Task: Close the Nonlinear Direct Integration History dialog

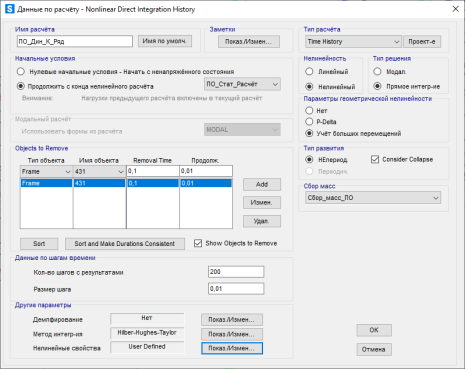Action: pos(455,9)
